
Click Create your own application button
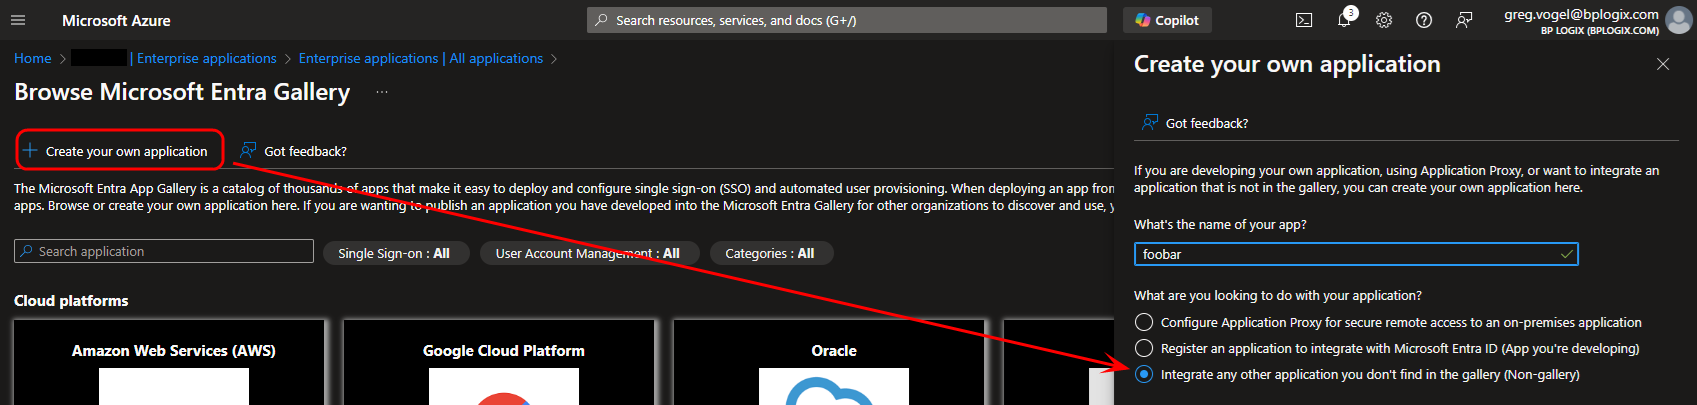[117, 151]
